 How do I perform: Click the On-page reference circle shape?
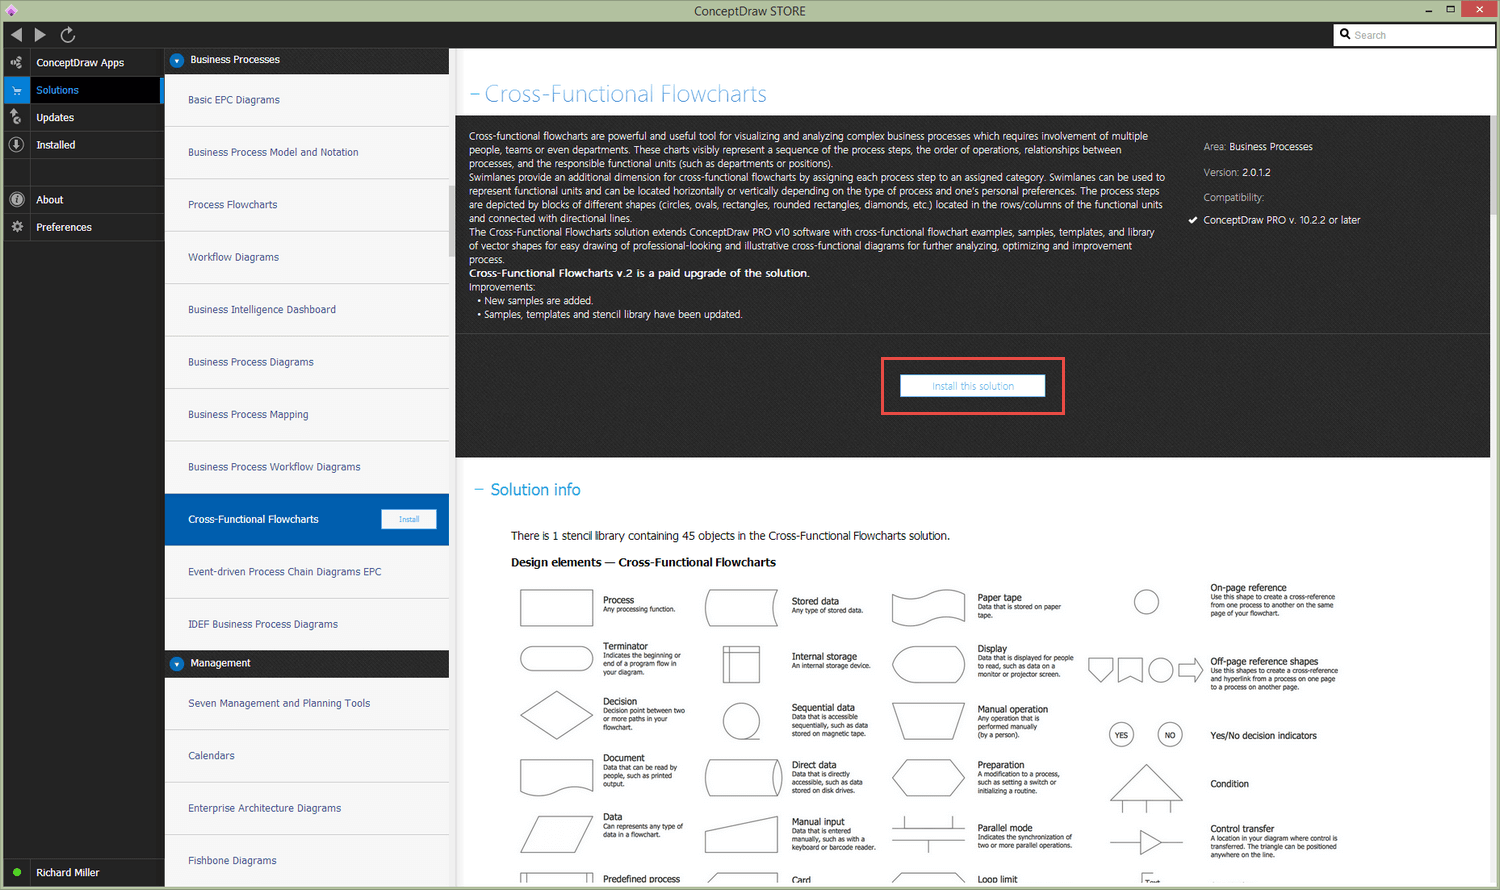click(1146, 602)
